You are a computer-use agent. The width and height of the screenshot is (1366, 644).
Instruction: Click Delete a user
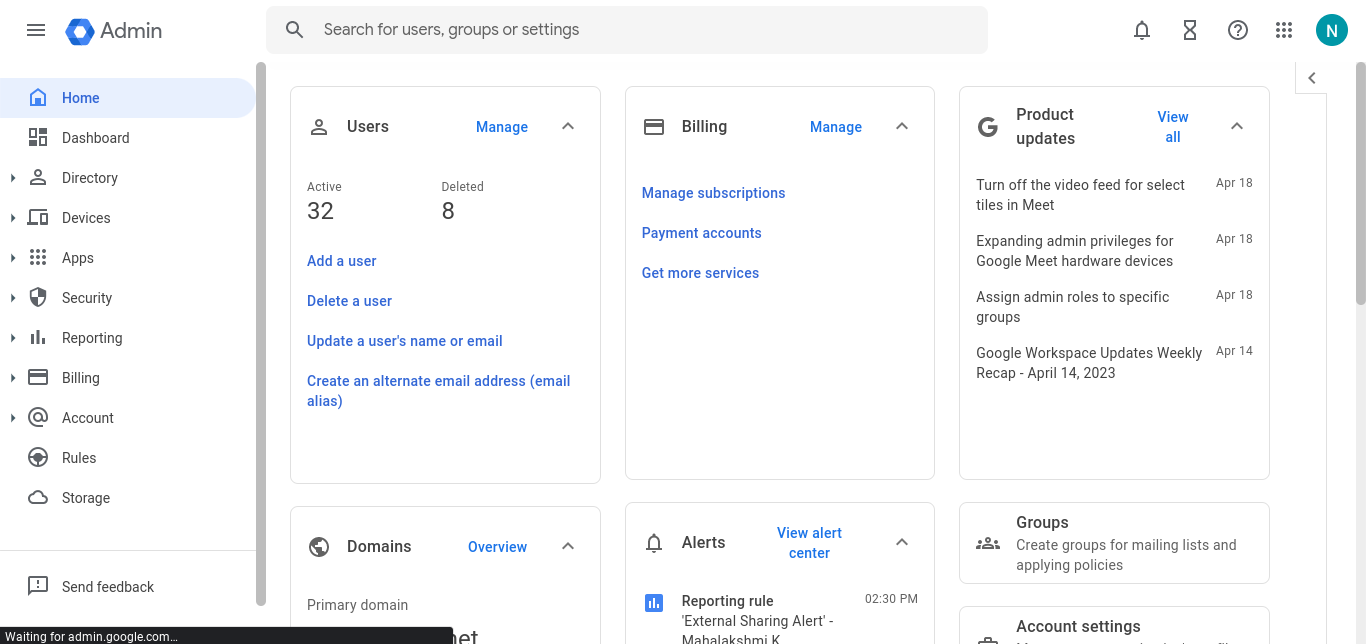tap(349, 301)
